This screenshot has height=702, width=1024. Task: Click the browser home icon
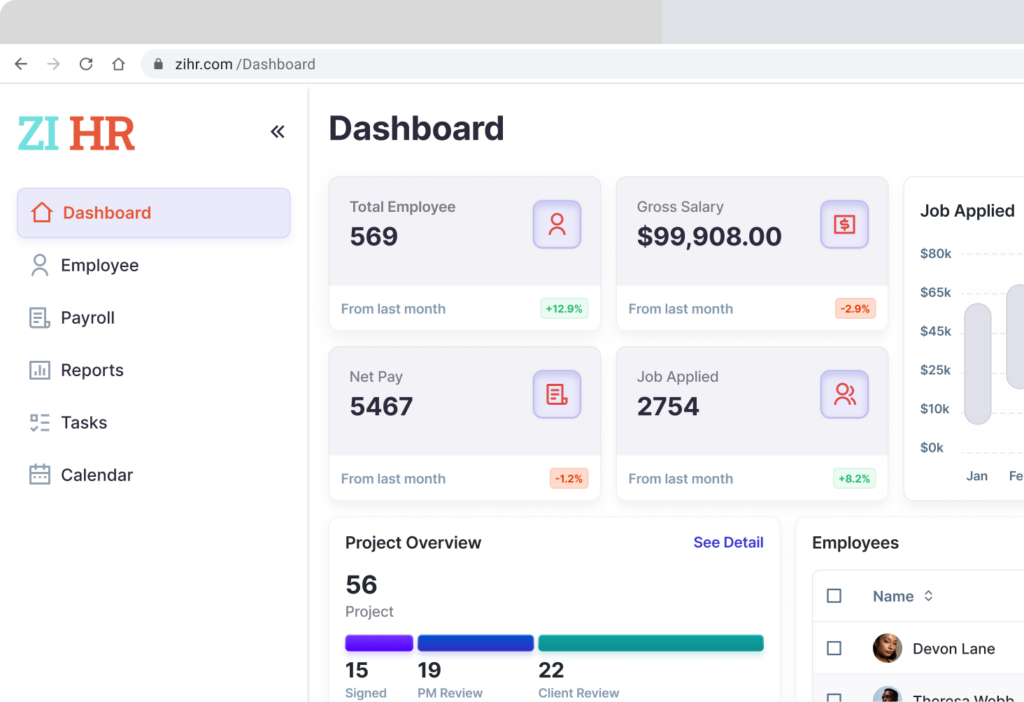[118, 64]
